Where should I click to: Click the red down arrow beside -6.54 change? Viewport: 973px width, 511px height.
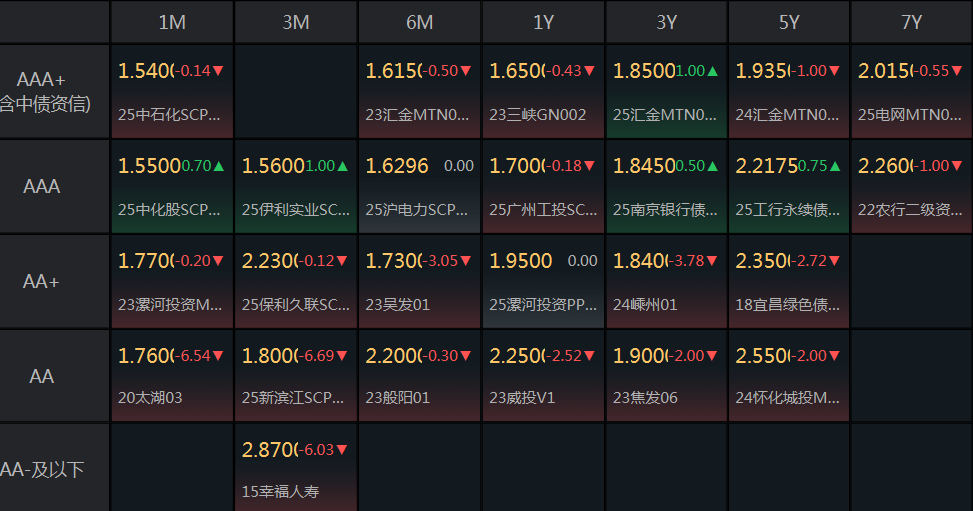coord(218,356)
